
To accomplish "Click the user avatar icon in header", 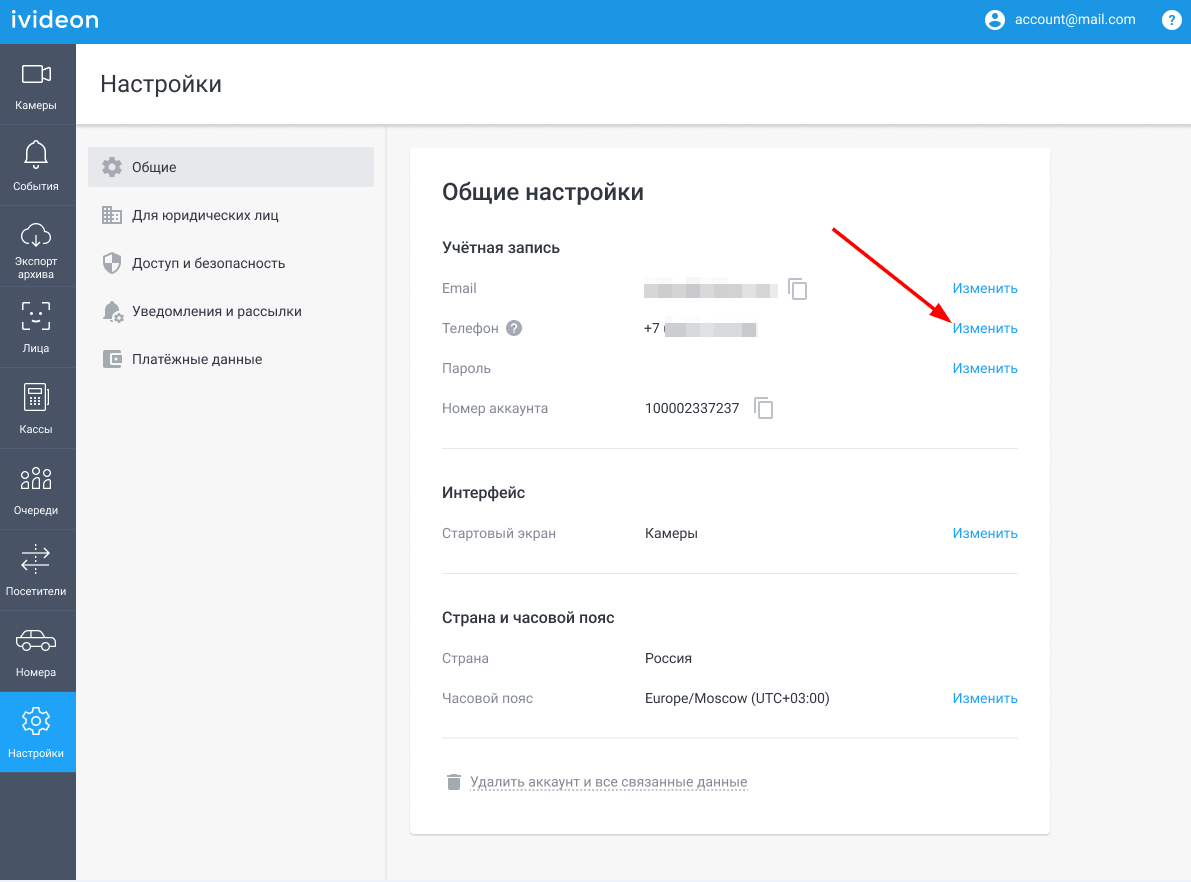I will 994,20.
